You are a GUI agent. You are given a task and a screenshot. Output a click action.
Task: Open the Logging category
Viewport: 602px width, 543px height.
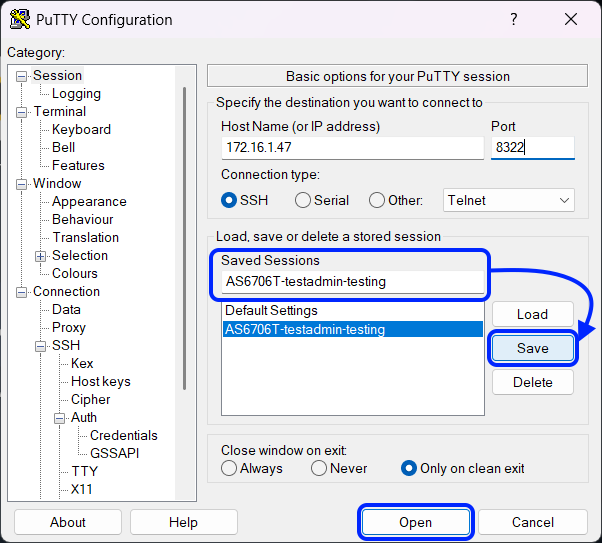coord(76,93)
